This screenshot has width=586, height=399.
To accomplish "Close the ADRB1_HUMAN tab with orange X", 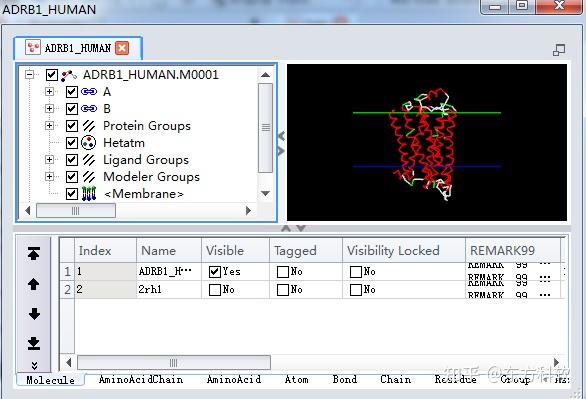I will coord(122,48).
